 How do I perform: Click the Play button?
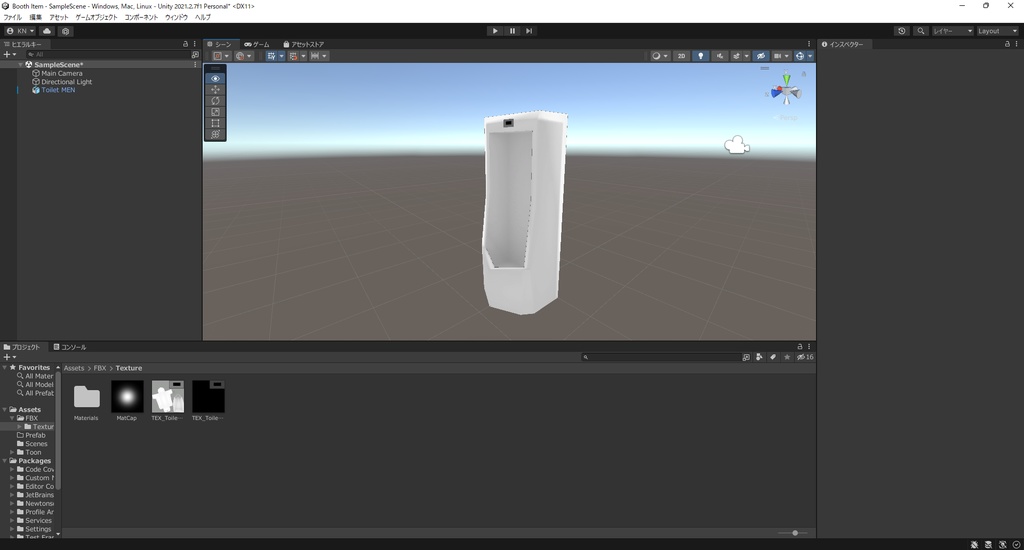(495, 31)
